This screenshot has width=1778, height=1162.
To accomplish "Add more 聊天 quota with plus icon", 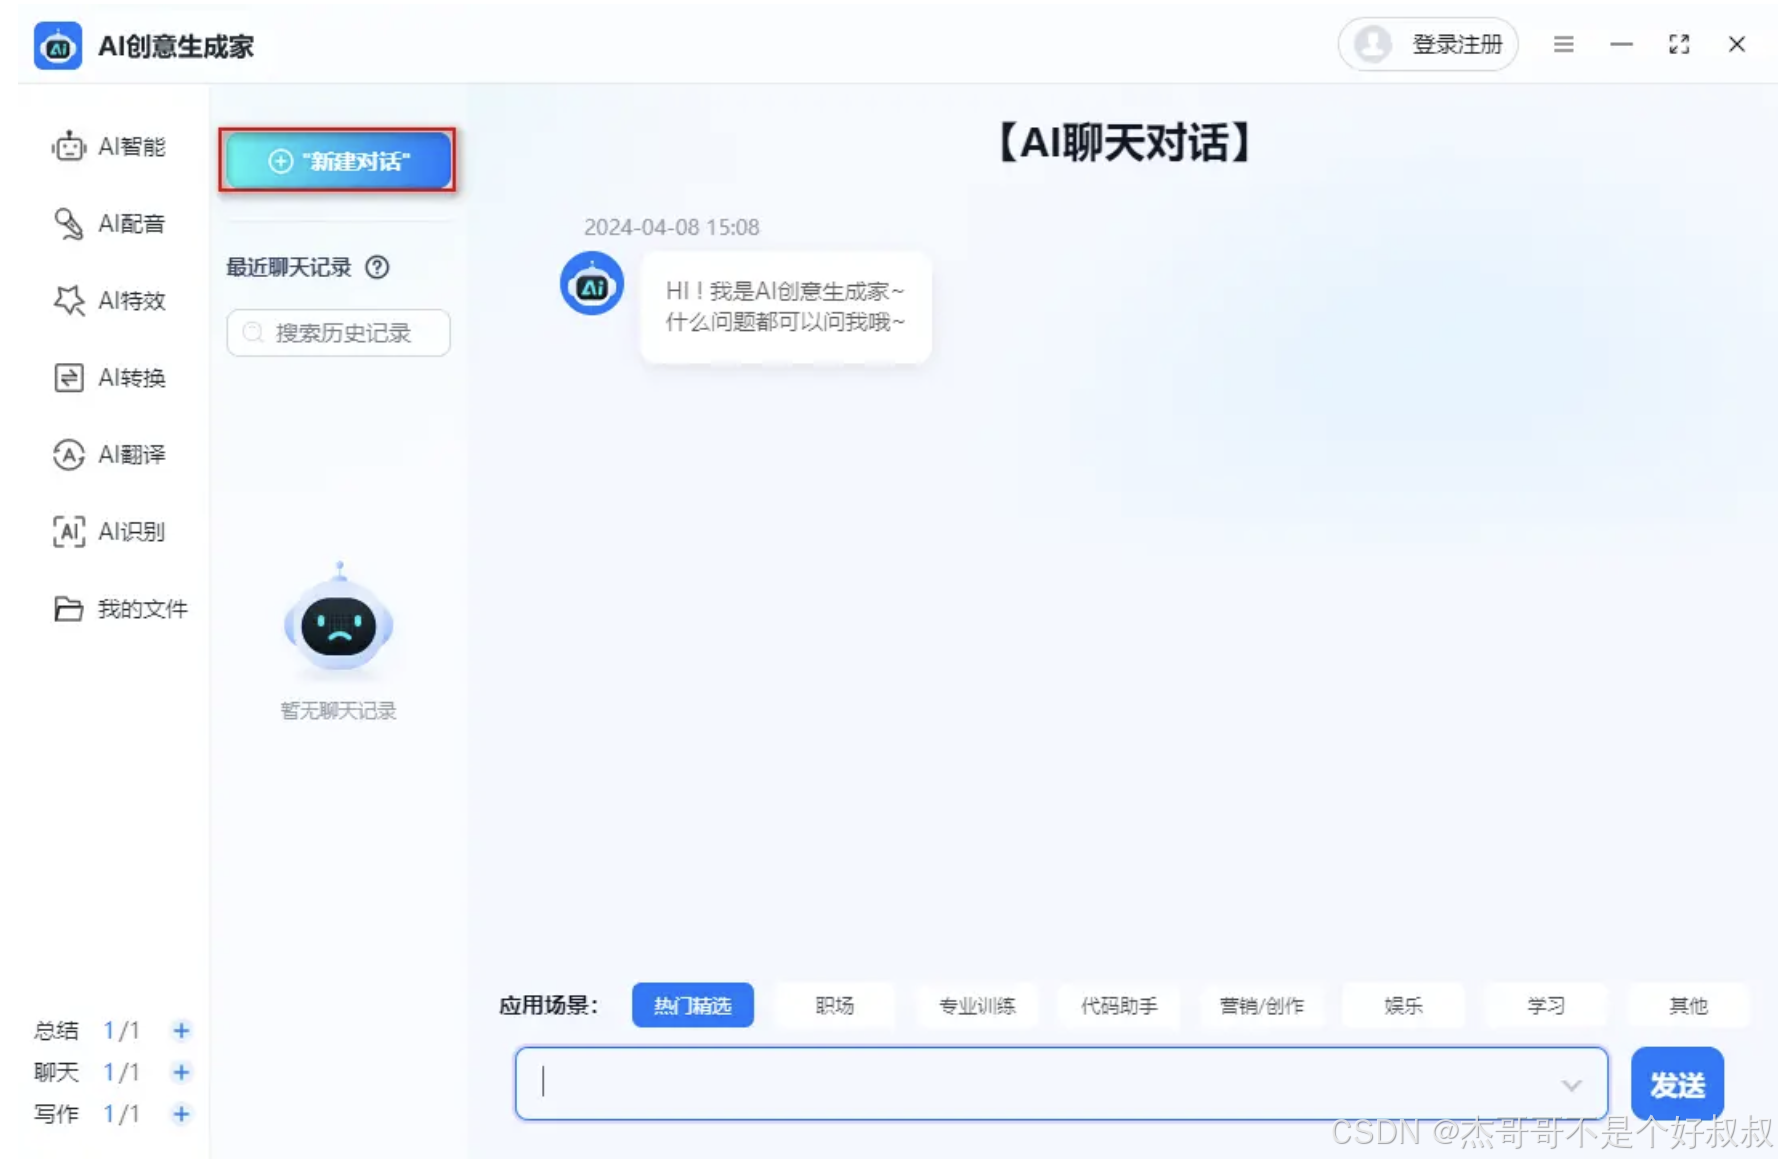I will pos(181,1072).
